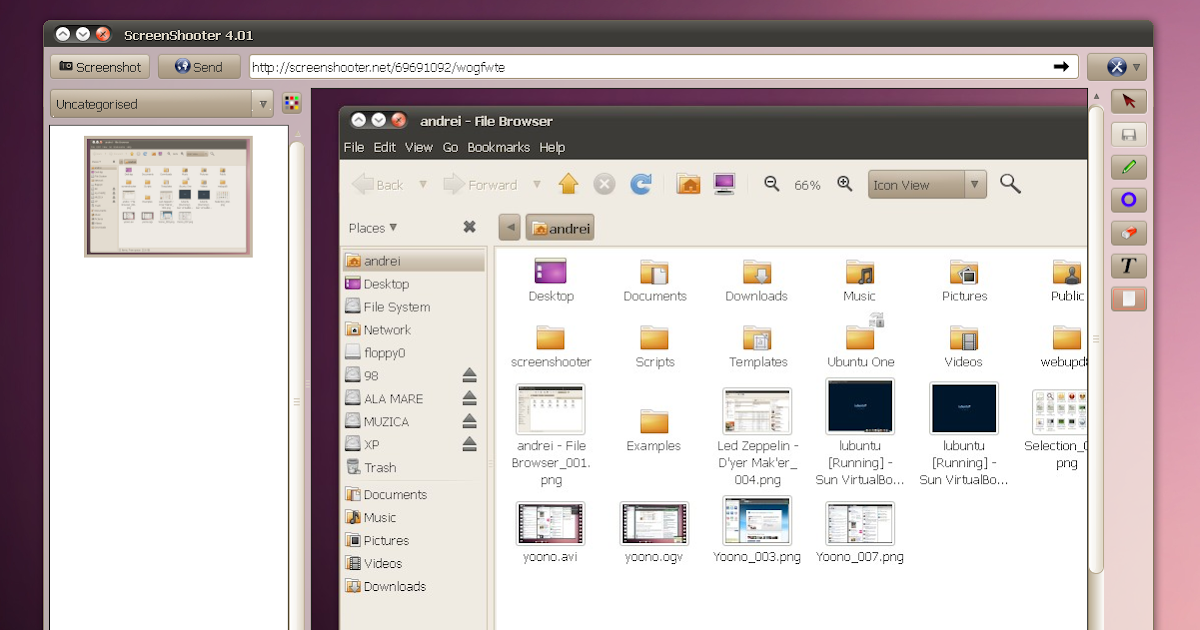The width and height of the screenshot is (1200, 630).
Task: Select the arrow pointer tool
Action: coord(1128,101)
